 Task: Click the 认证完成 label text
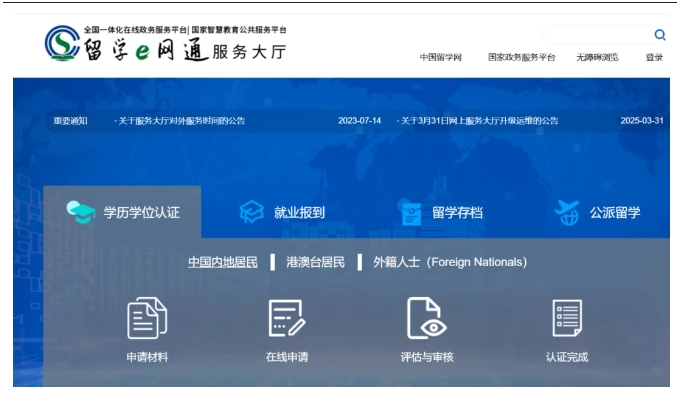point(567,357)
